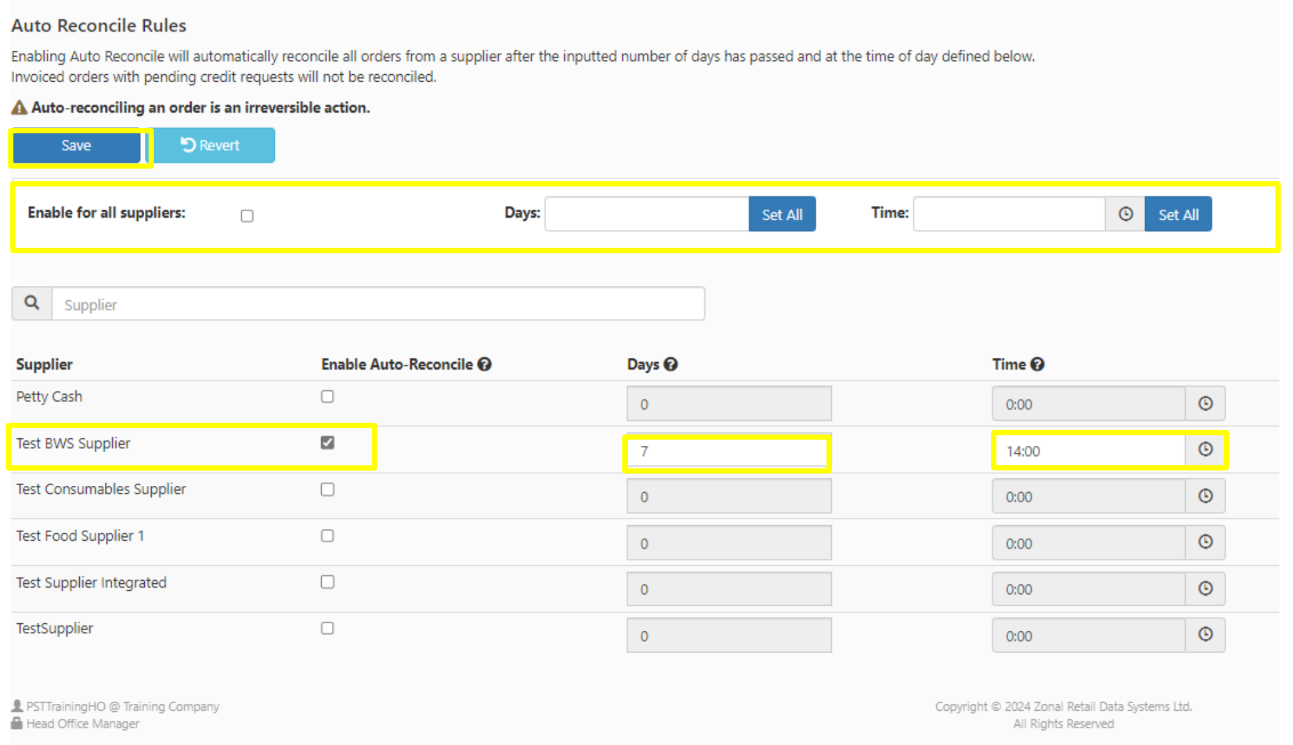Click the Enable Auto-Reconcile help icon
Image resolution: width=1293 pixels, height=745 pixels.
coord(484,365)
